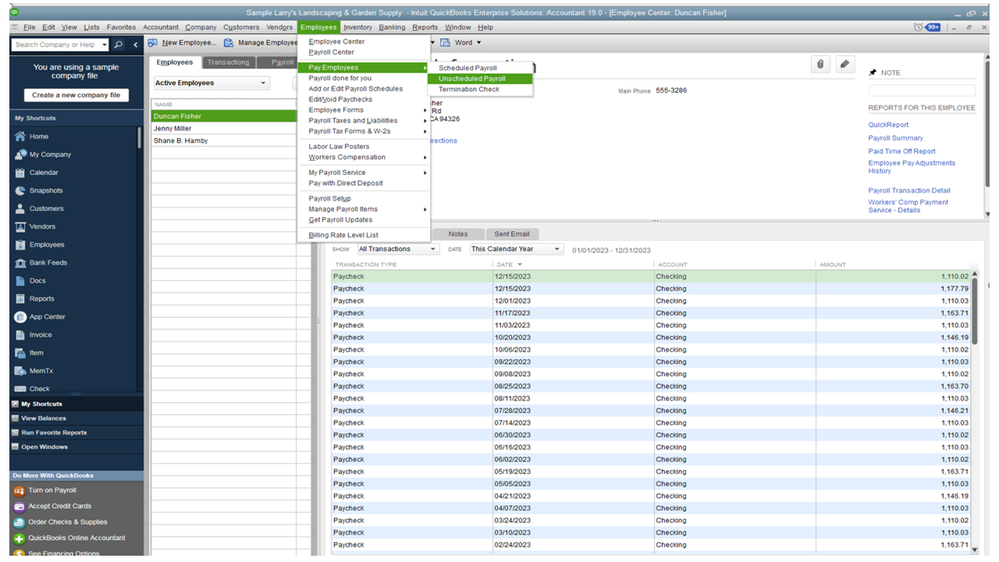Open the All Transactions show dropdown
Screen dimensions: 999x562
tap(432, 250)
